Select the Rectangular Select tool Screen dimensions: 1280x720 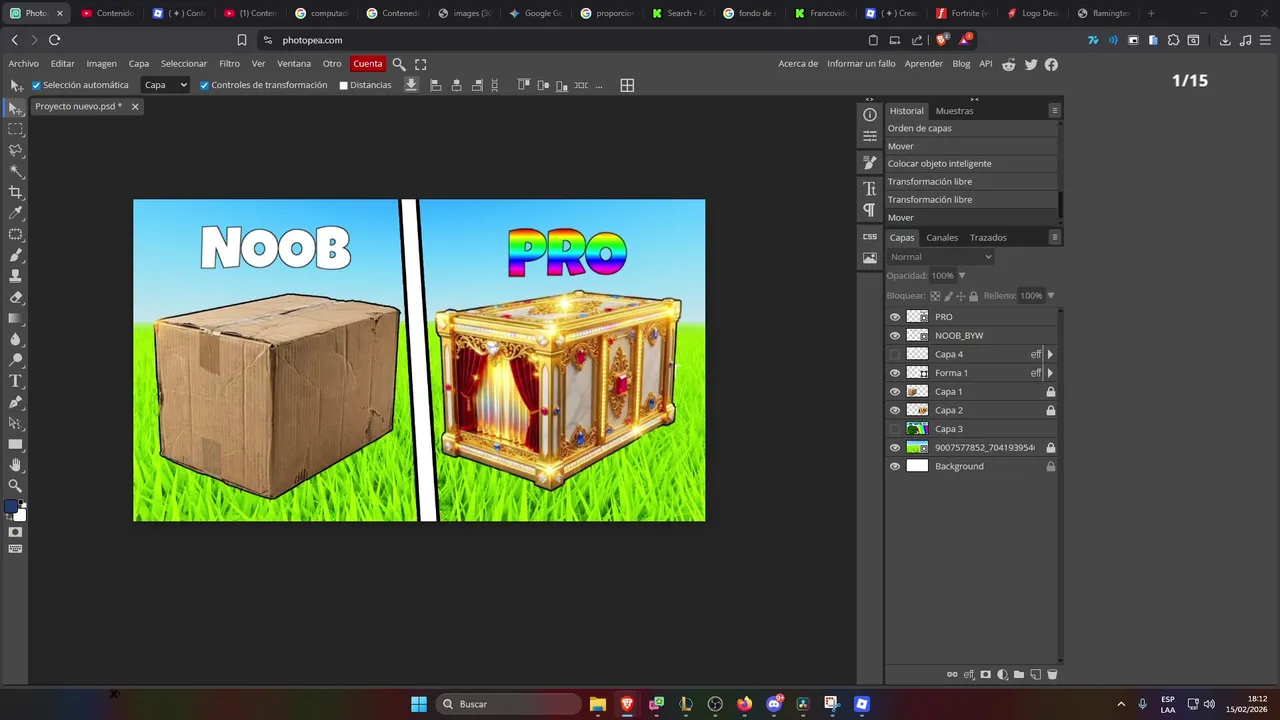coord(15,129)
